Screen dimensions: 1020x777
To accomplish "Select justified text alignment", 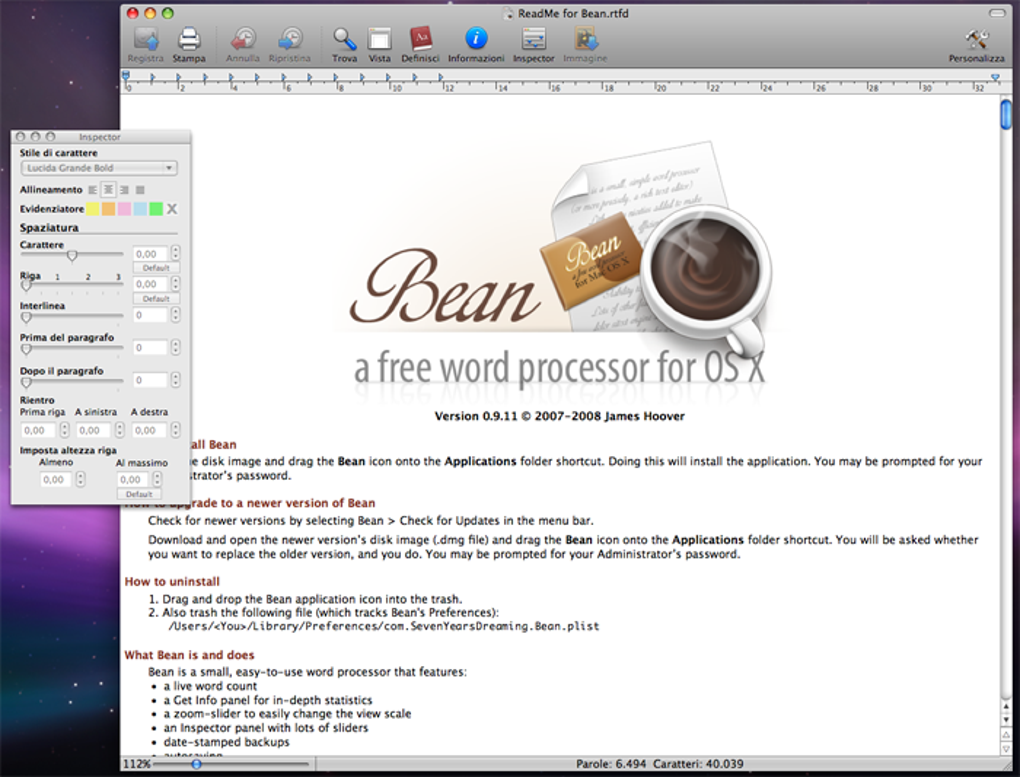I will [139, 190].
